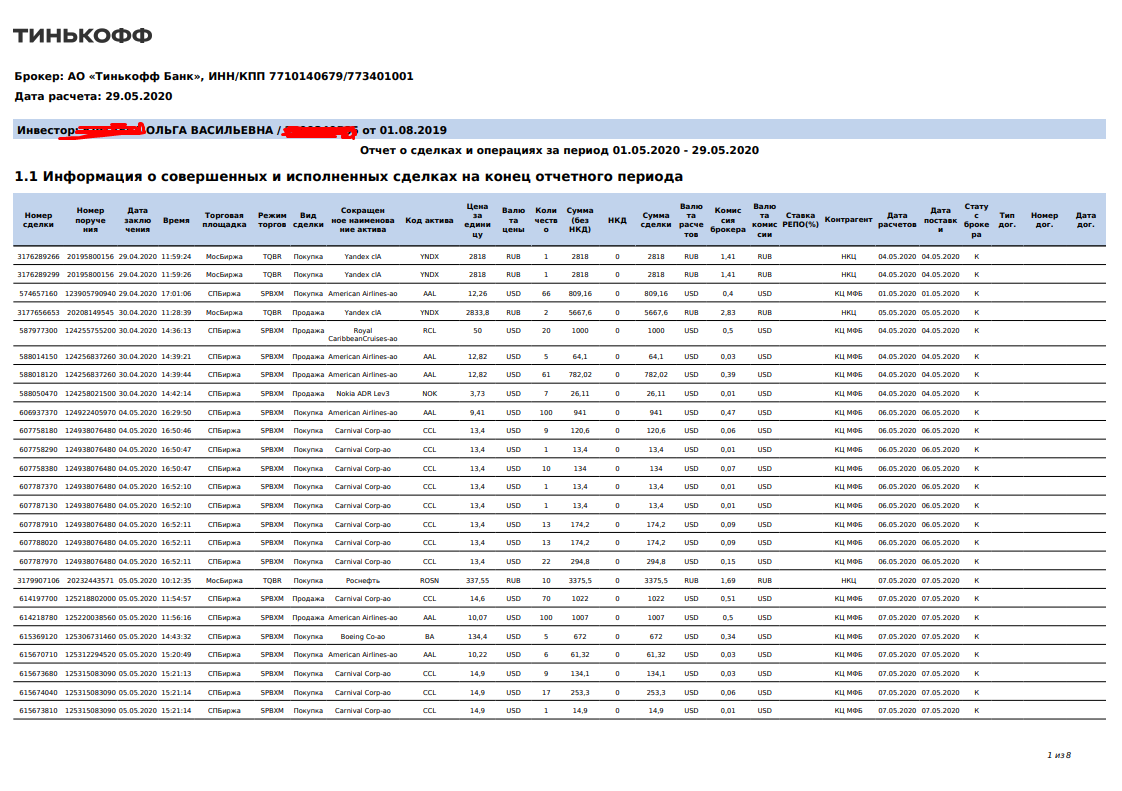The image size is (1122, 791).
Task: Click the 'Номер дог.' column header
Action: (x=1045, y=220)
